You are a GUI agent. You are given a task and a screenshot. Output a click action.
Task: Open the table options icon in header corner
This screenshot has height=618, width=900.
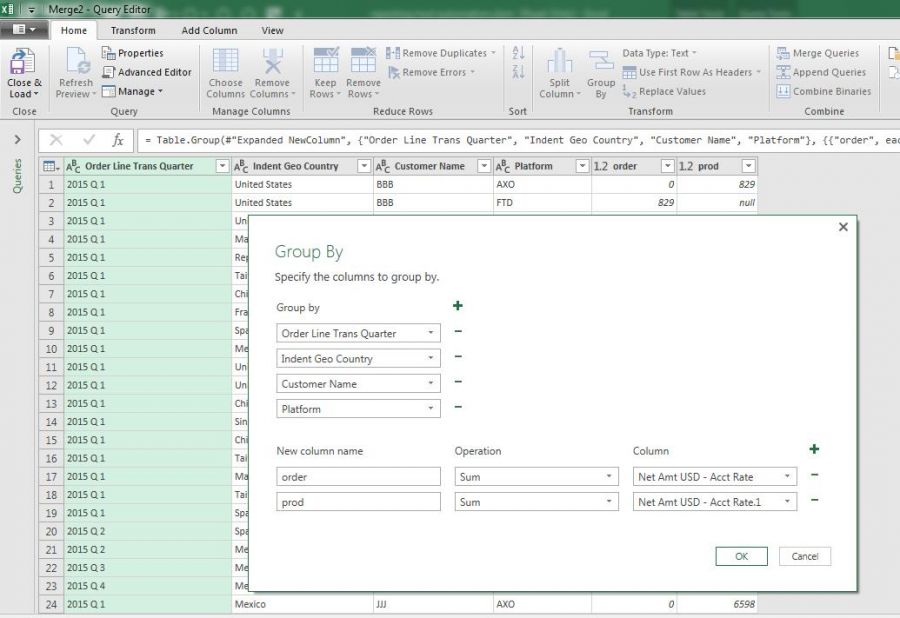pyautogui.click(x=51, y=166)
